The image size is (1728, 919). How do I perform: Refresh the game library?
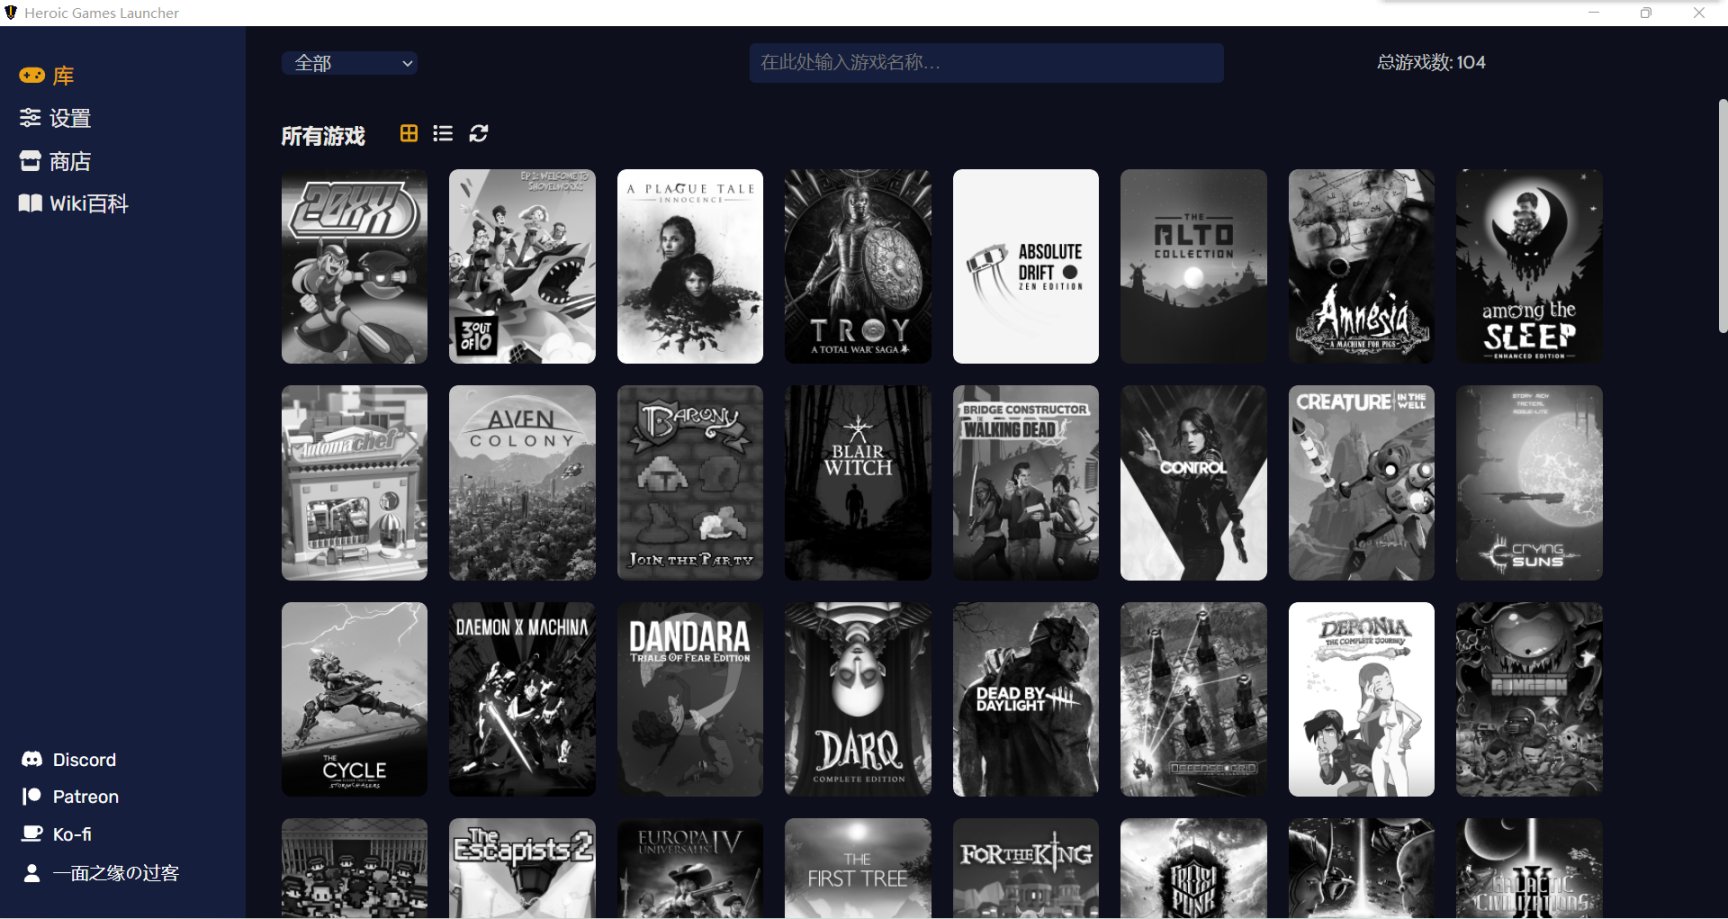click(479, 133)
